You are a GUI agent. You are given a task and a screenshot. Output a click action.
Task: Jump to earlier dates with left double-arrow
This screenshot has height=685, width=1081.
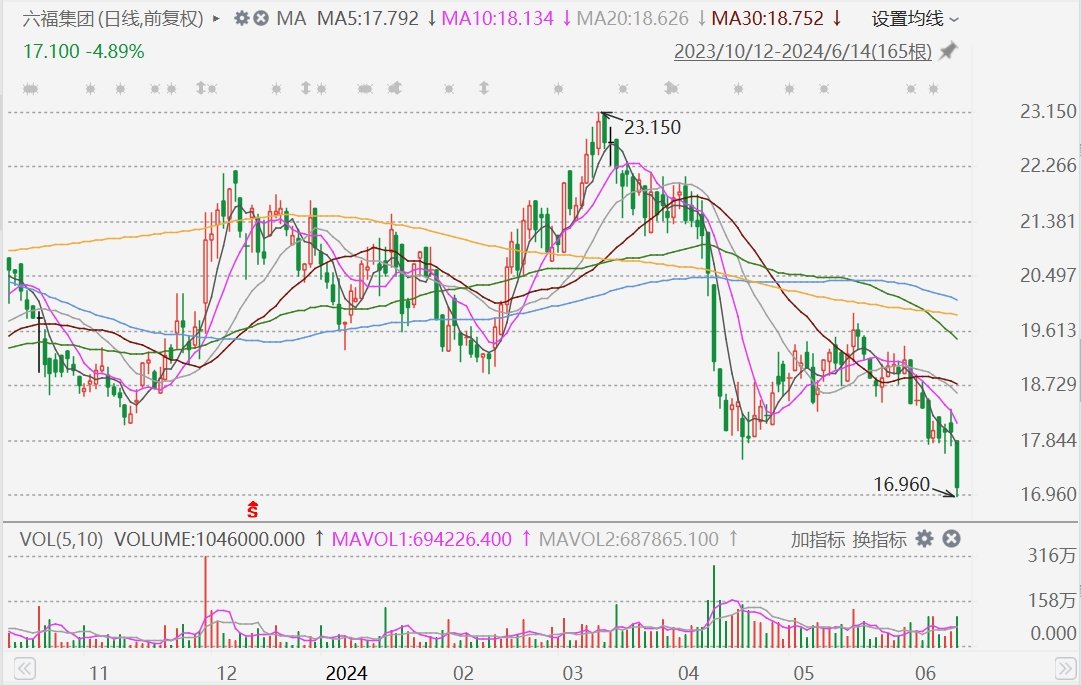(x=24, y=668)
